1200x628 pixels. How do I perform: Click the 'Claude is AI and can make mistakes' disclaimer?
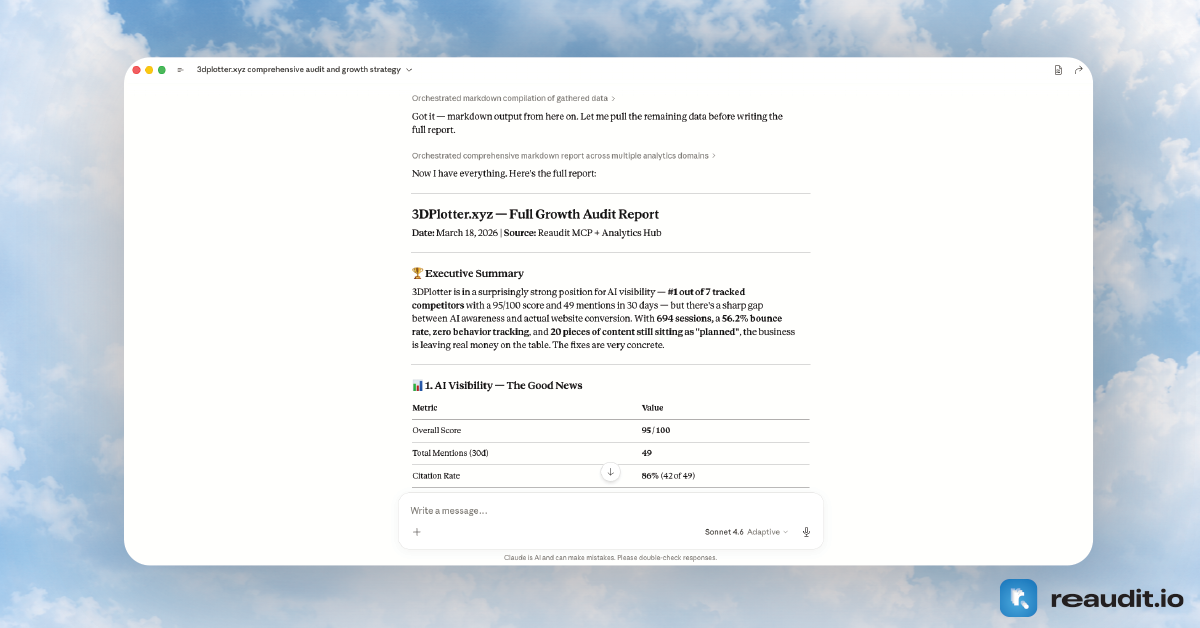610,558
